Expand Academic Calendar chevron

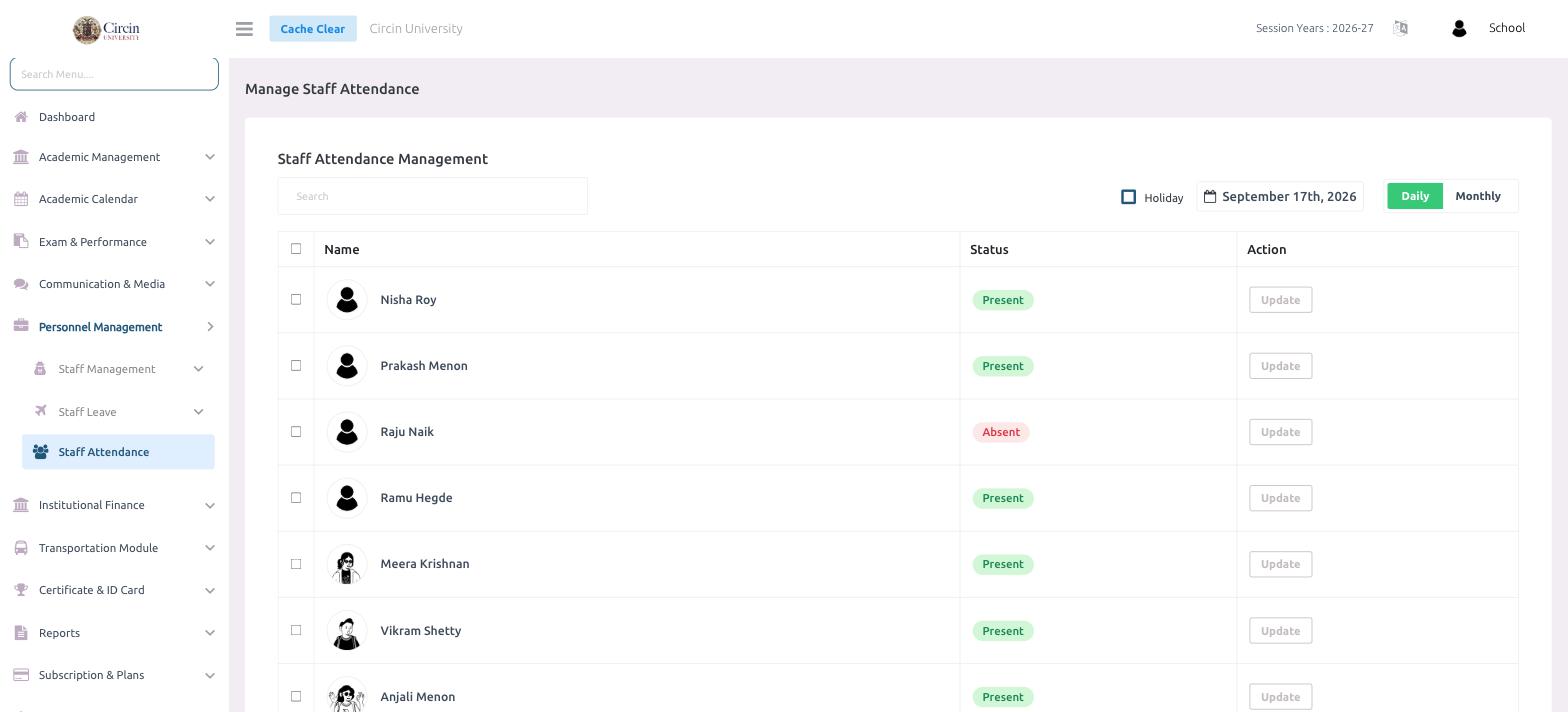point(210,199)
